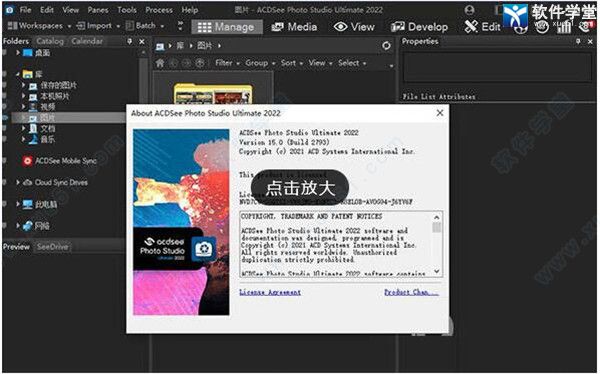
Task: Click the Home icon in the file list toolbar
Action: coord(160,63)
